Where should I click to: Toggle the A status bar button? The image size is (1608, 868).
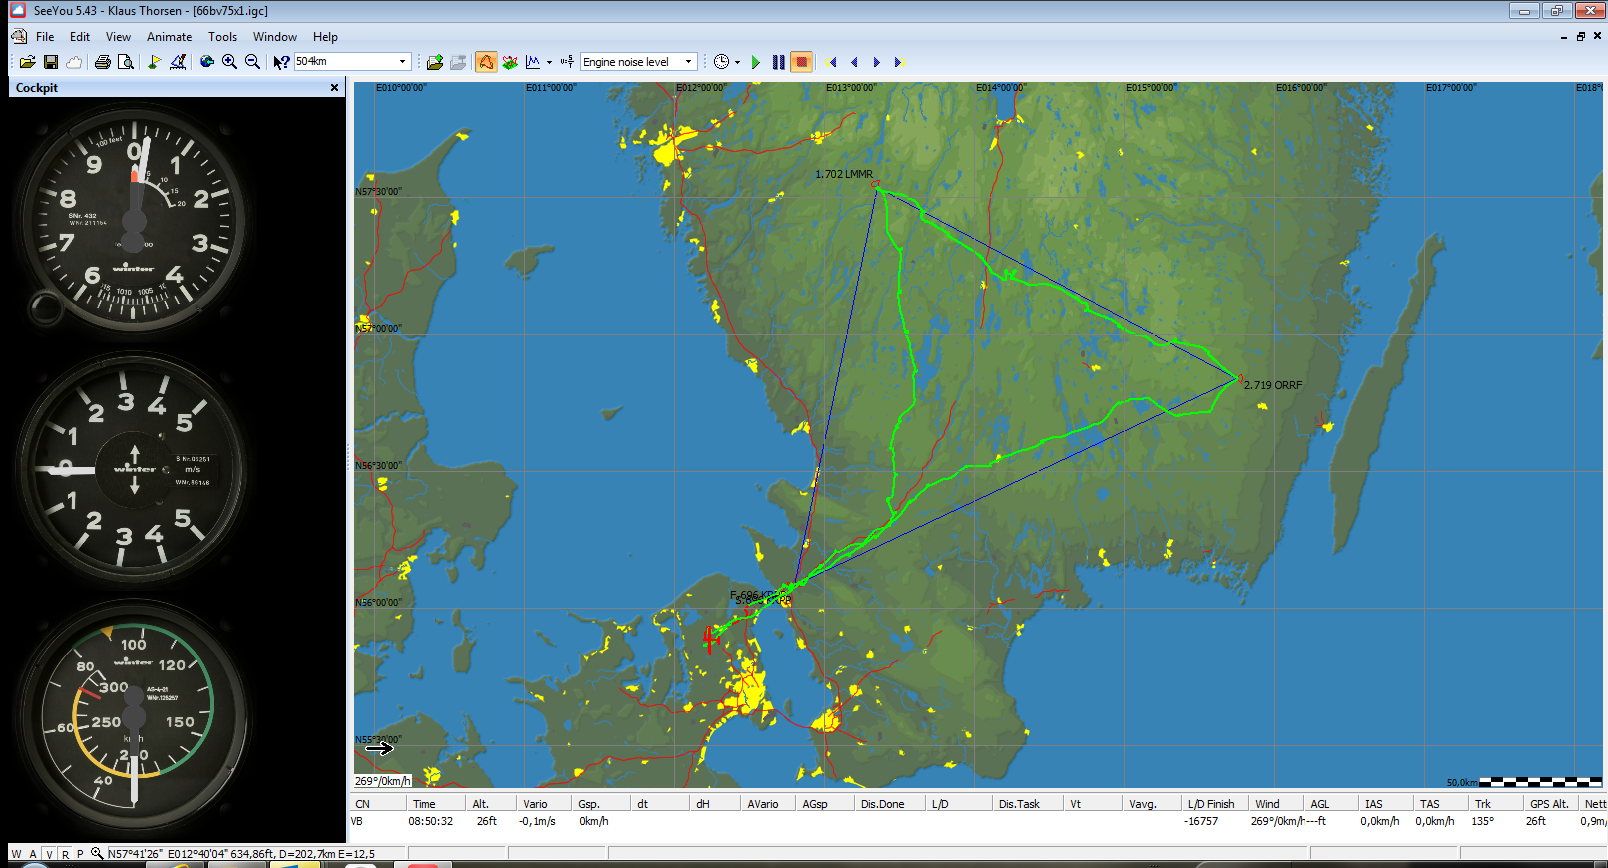pos(33,854)
